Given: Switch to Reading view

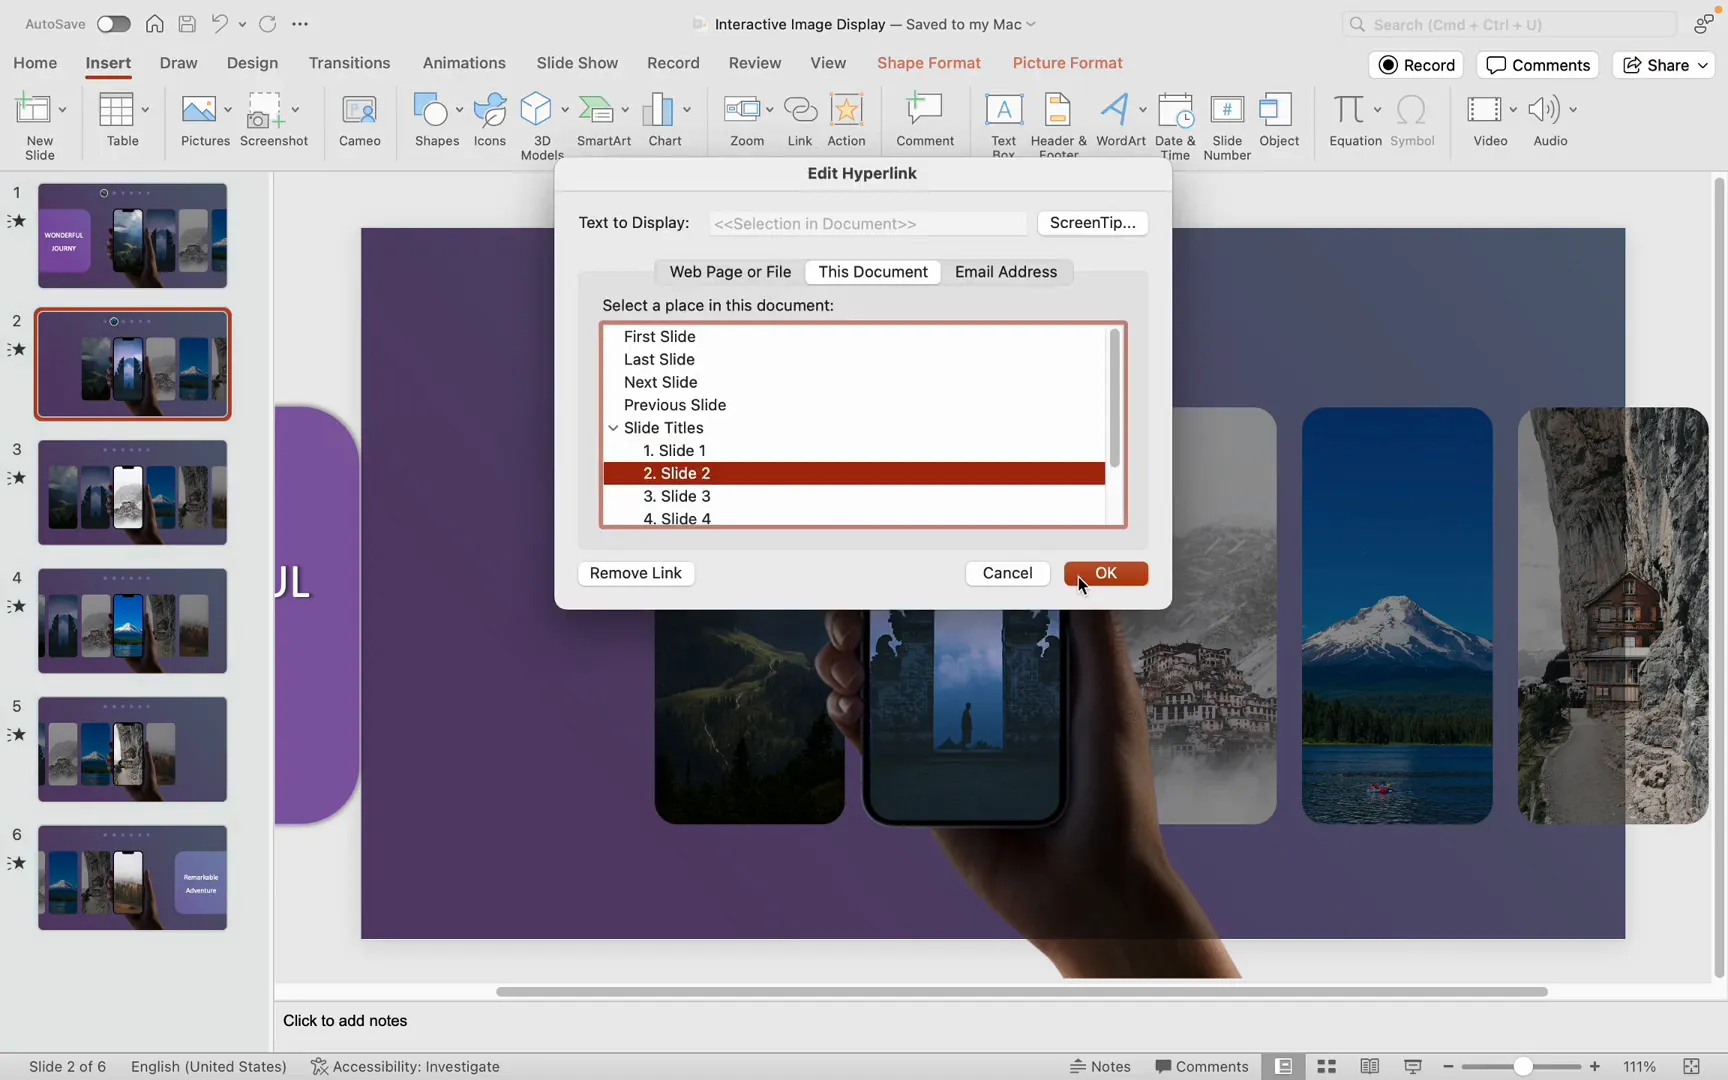Looking at the screenshot, I should pos(1370,1066).
